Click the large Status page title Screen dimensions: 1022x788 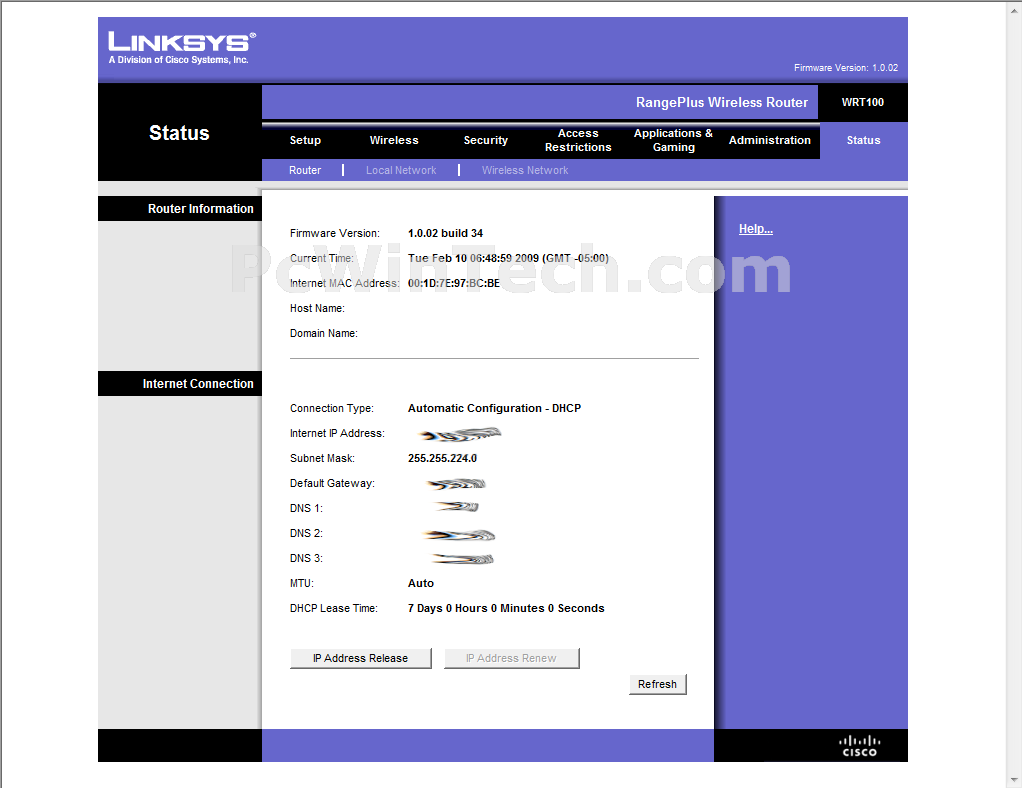point(179,133)
